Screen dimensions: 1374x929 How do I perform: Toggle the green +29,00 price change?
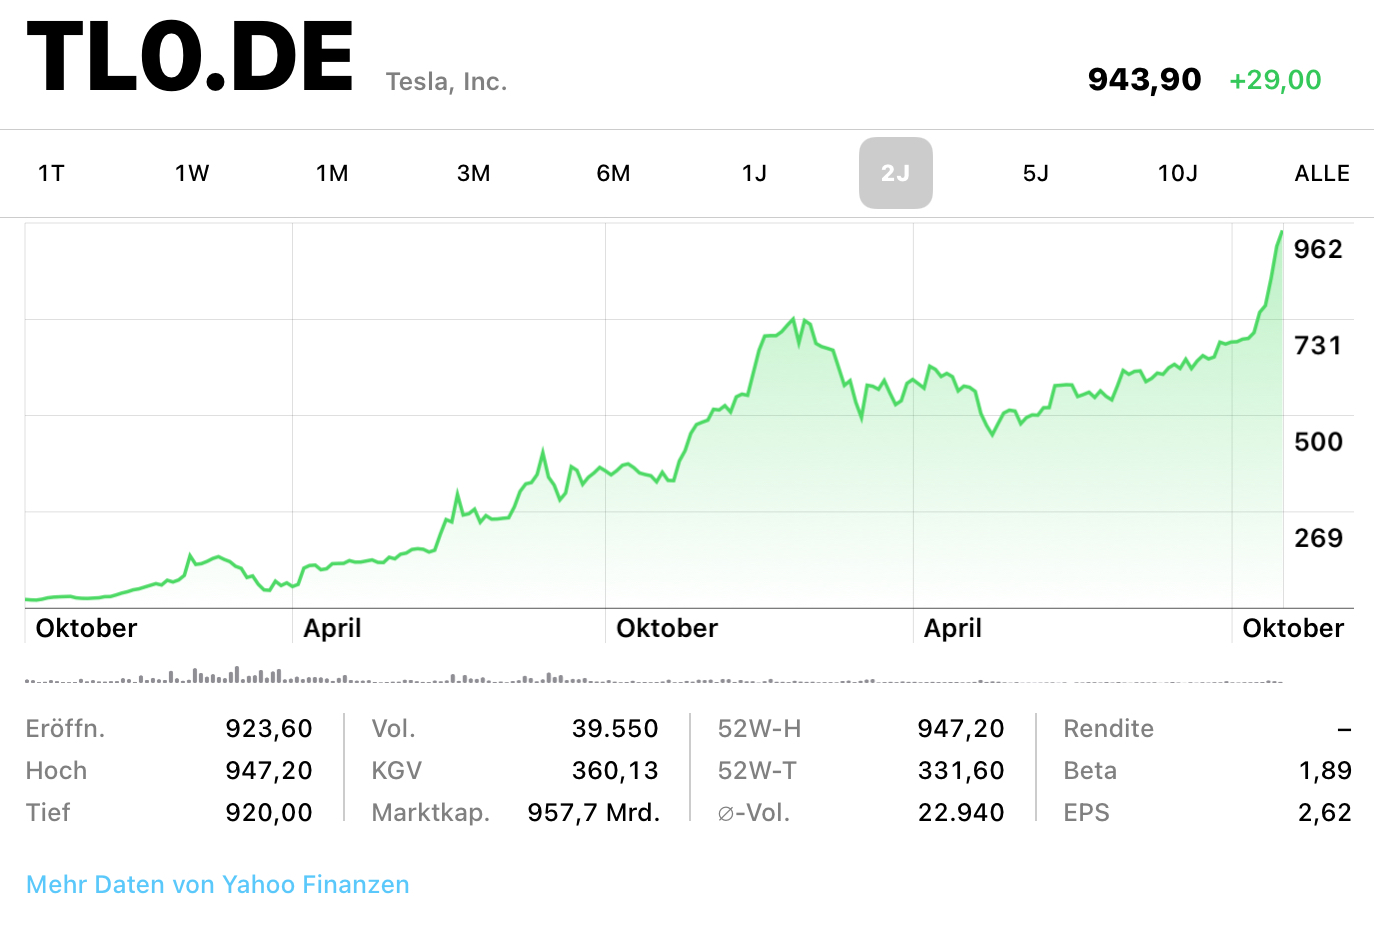pyautogui.click(x=1275, y=80)
